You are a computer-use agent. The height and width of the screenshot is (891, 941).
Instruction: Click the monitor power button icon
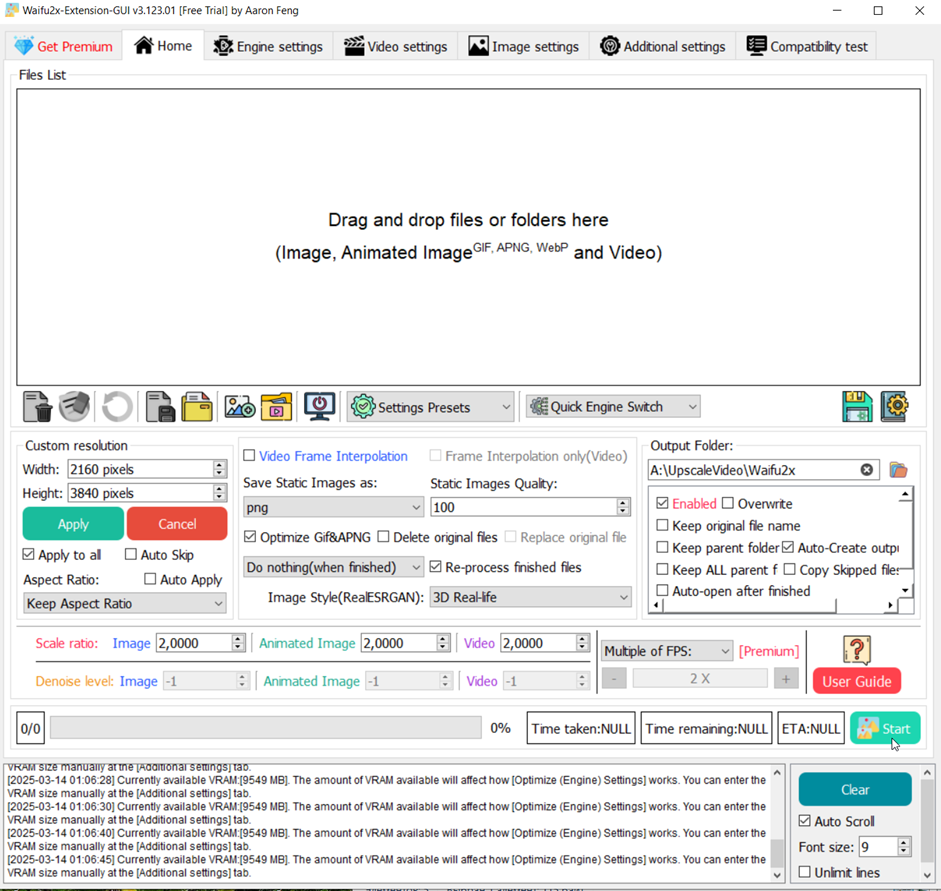319,407
